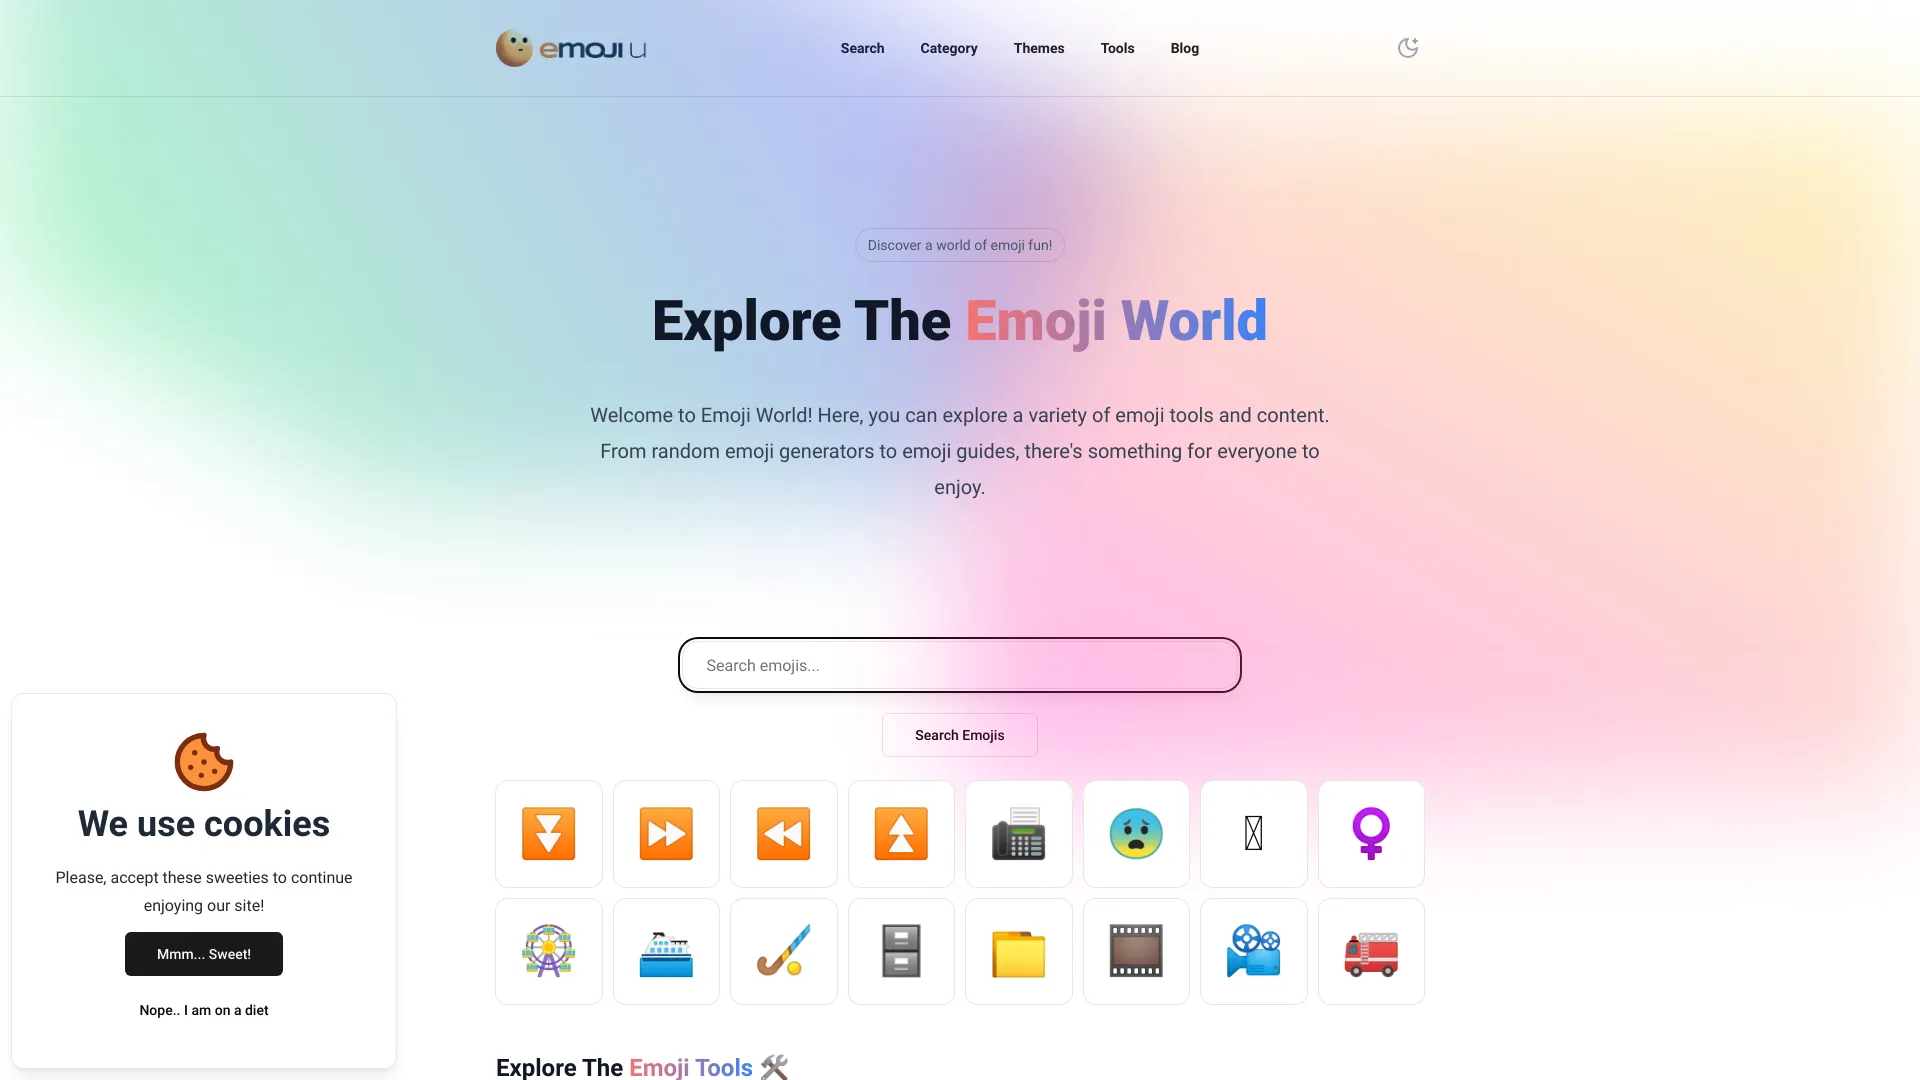Click the Blog navigation link

click(x=1184, y=47)
